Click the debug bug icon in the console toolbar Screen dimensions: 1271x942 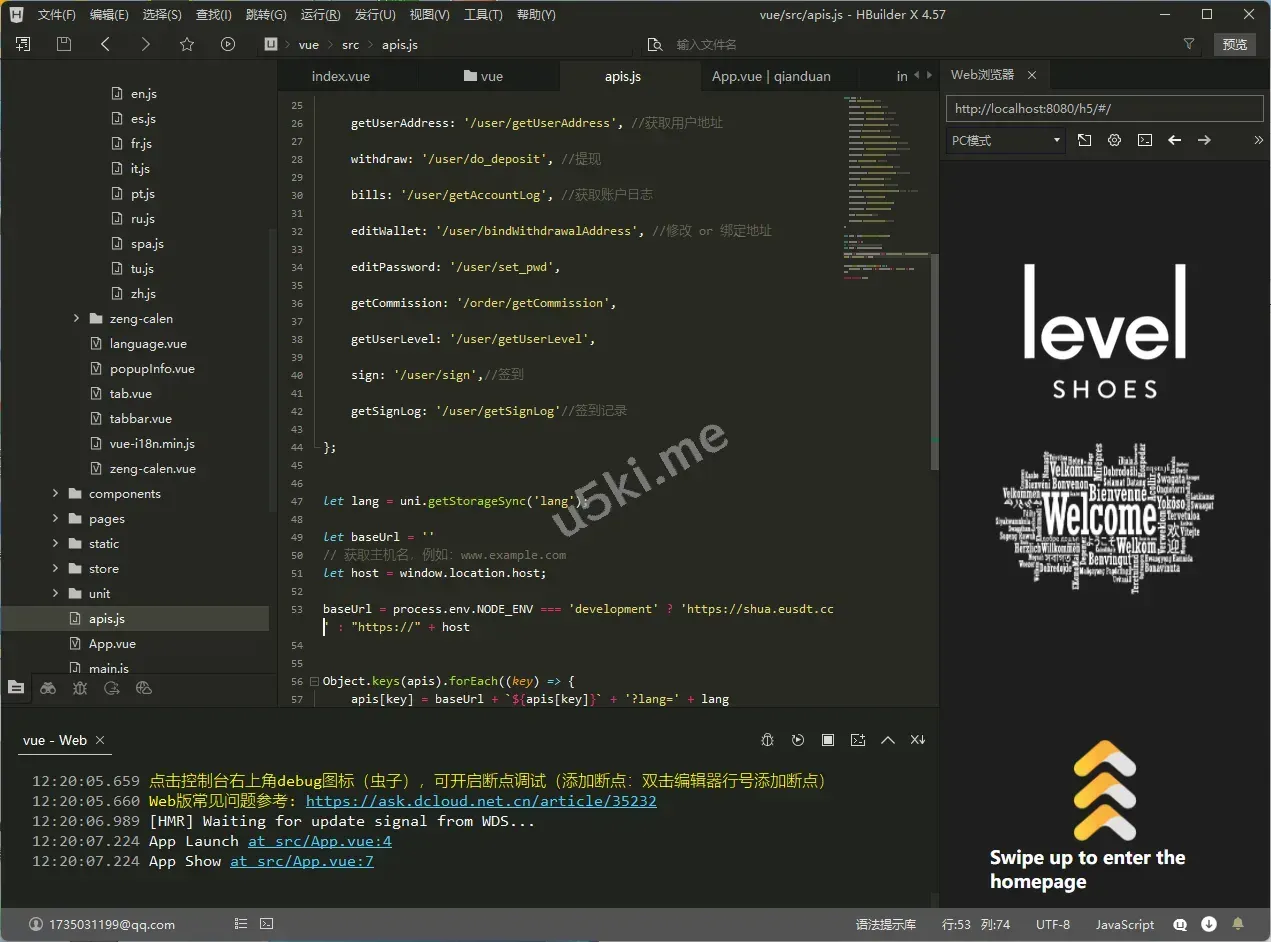768,740
